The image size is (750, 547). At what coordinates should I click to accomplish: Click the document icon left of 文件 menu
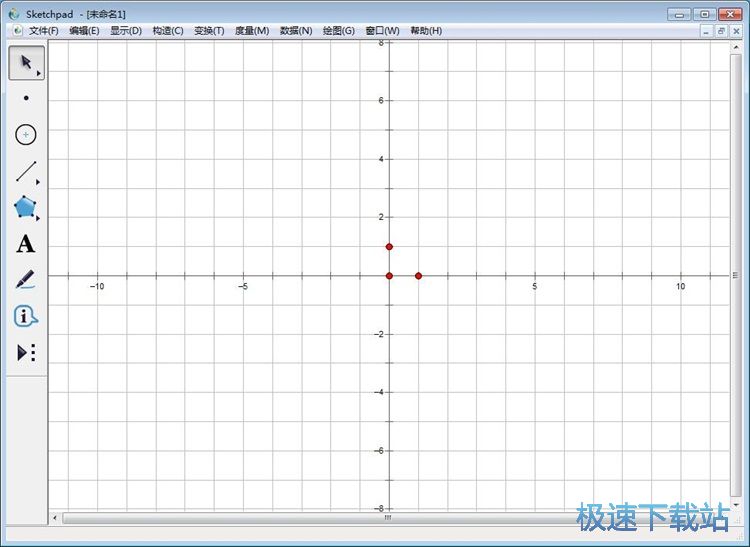[x=18, y=31]
